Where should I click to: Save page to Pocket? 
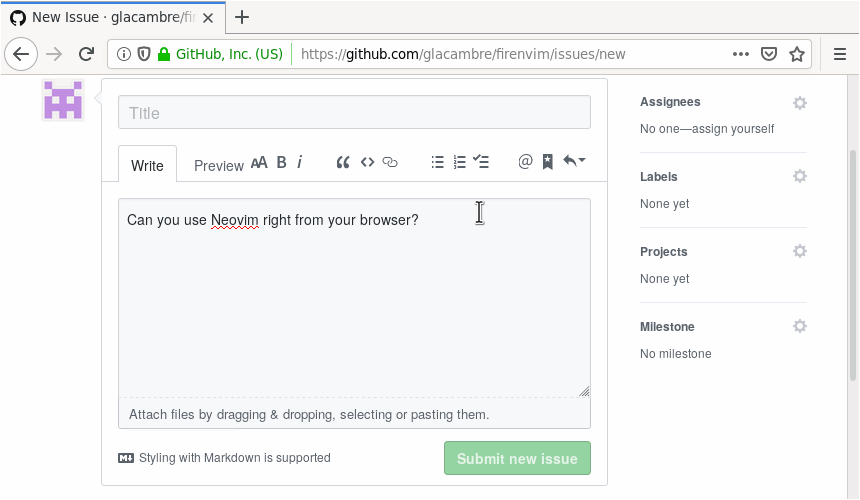(x=769, y=54)
